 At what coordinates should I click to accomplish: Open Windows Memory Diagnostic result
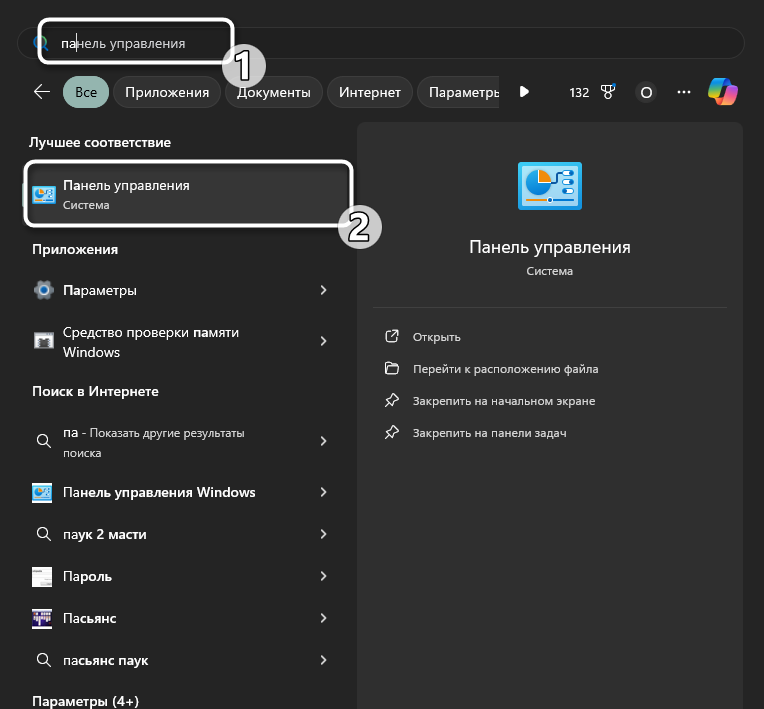click(150, 342)
